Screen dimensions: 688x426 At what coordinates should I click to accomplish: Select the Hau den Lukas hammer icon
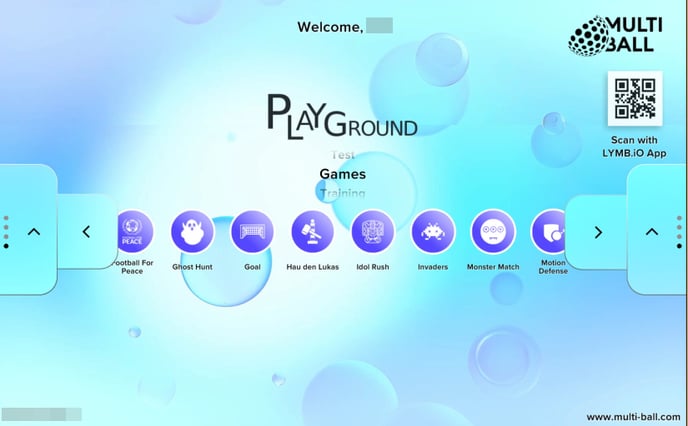pos(312,232)
